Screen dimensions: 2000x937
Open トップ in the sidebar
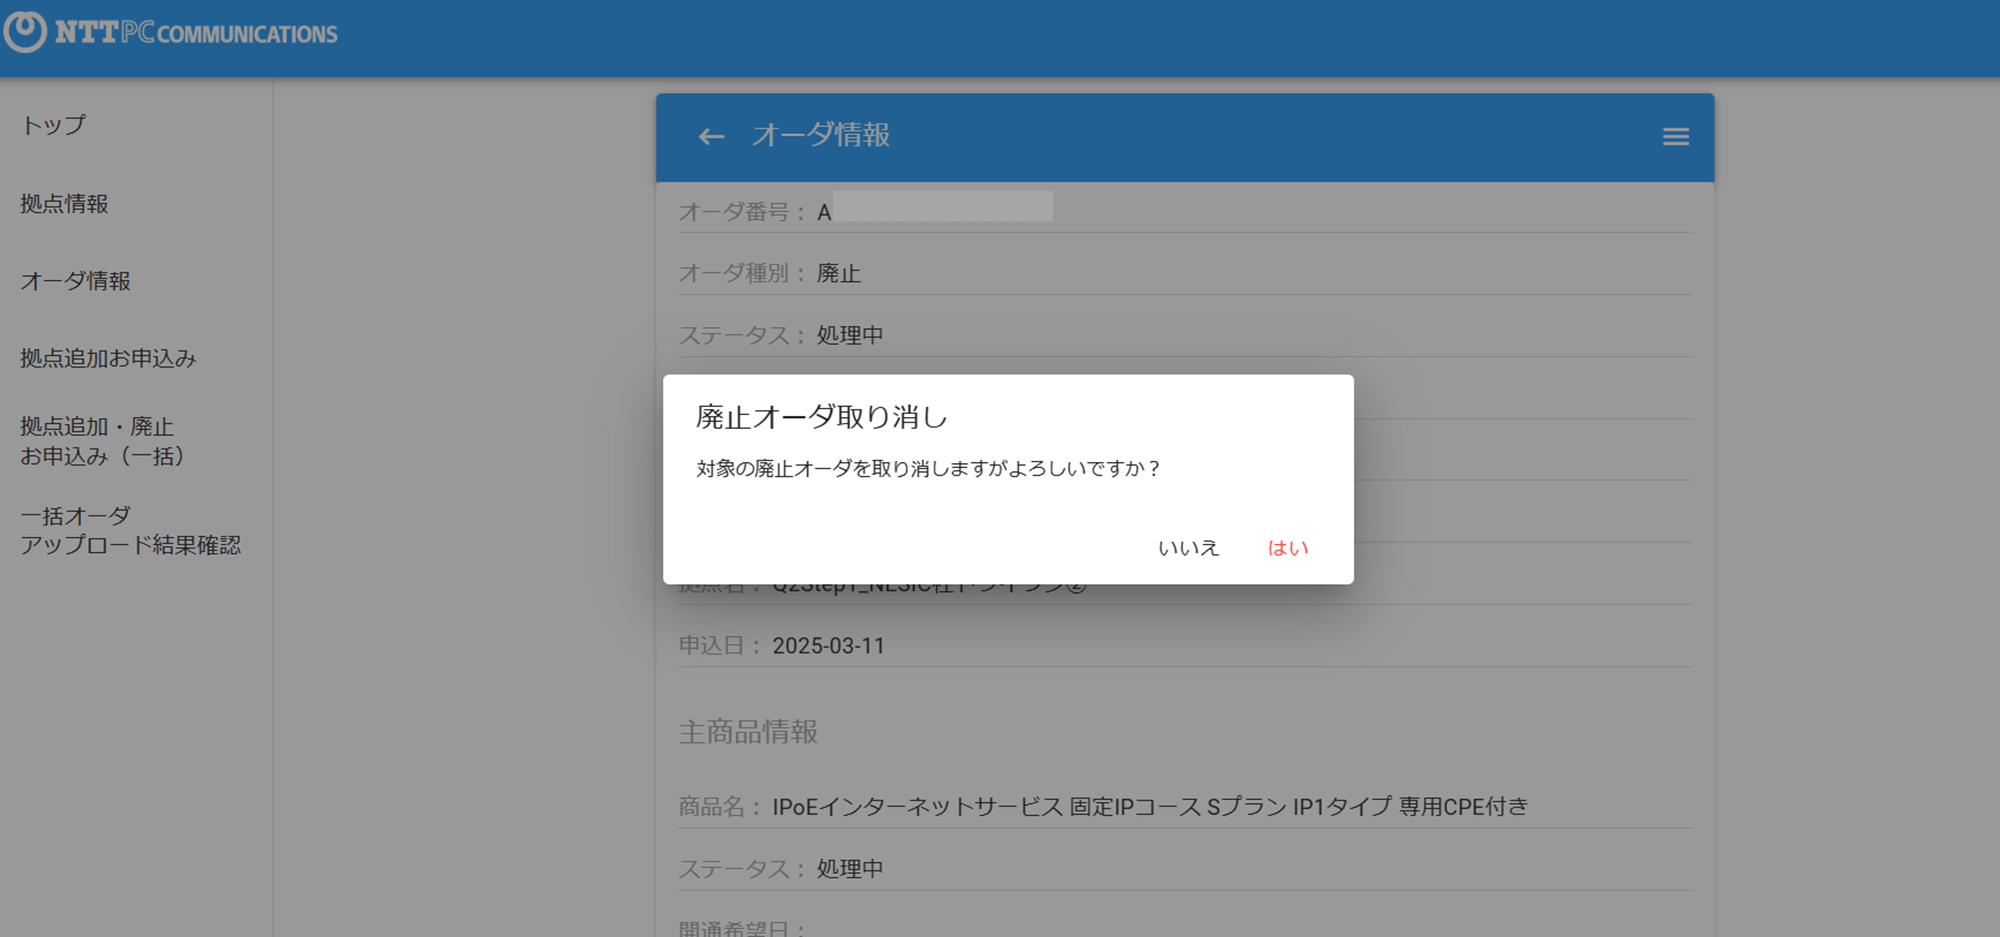(54, 125)
